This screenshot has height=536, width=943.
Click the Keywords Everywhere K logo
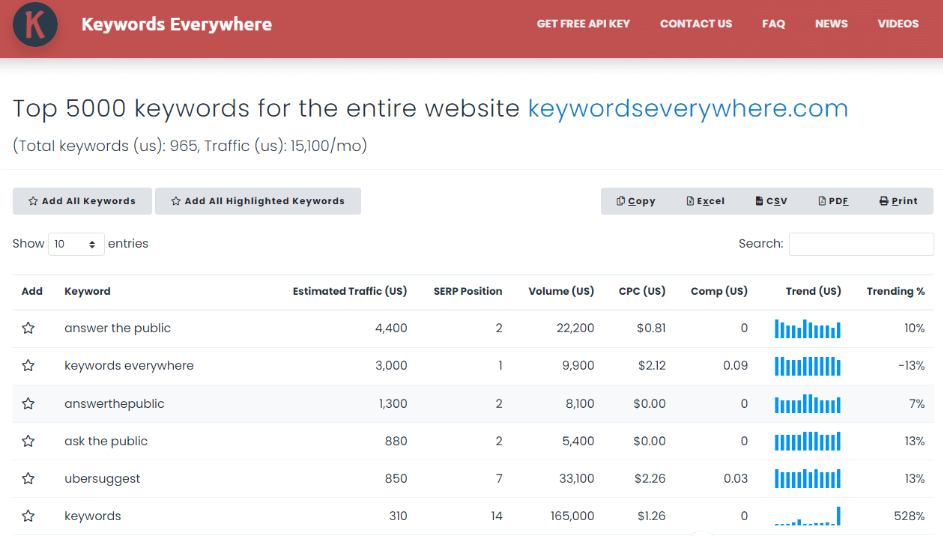[35, 24]
